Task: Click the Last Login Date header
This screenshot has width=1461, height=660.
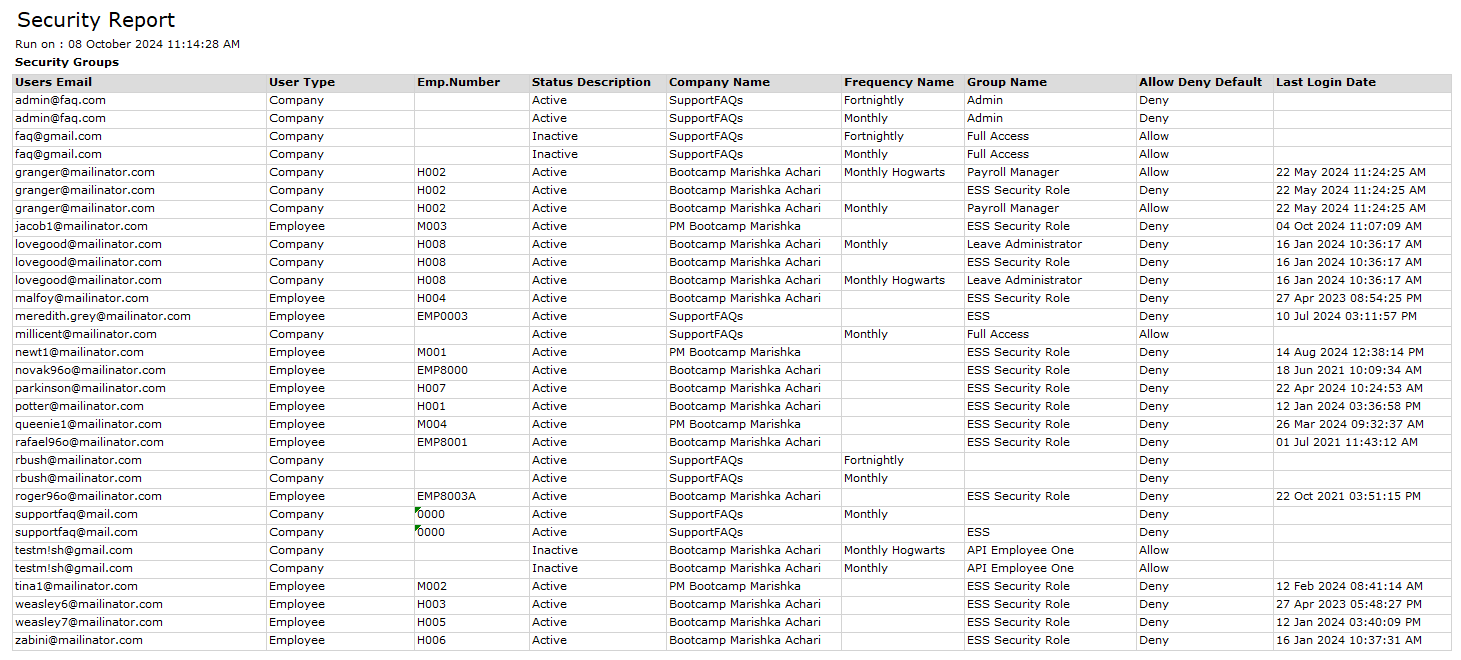Action: (x=1325, y=83)
